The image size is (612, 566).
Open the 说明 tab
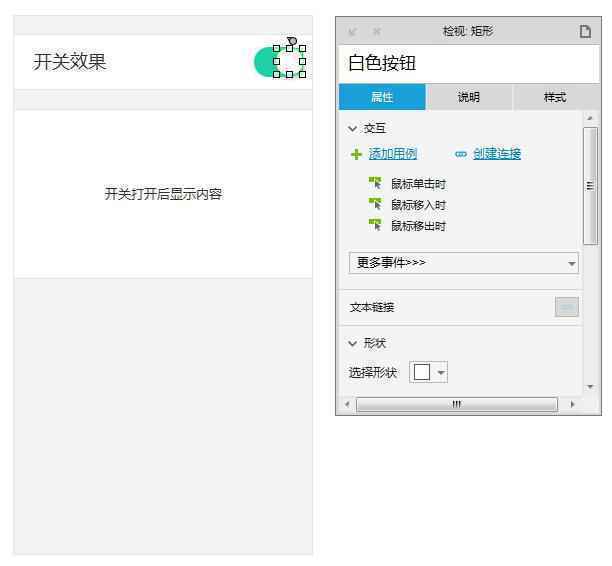468,96
